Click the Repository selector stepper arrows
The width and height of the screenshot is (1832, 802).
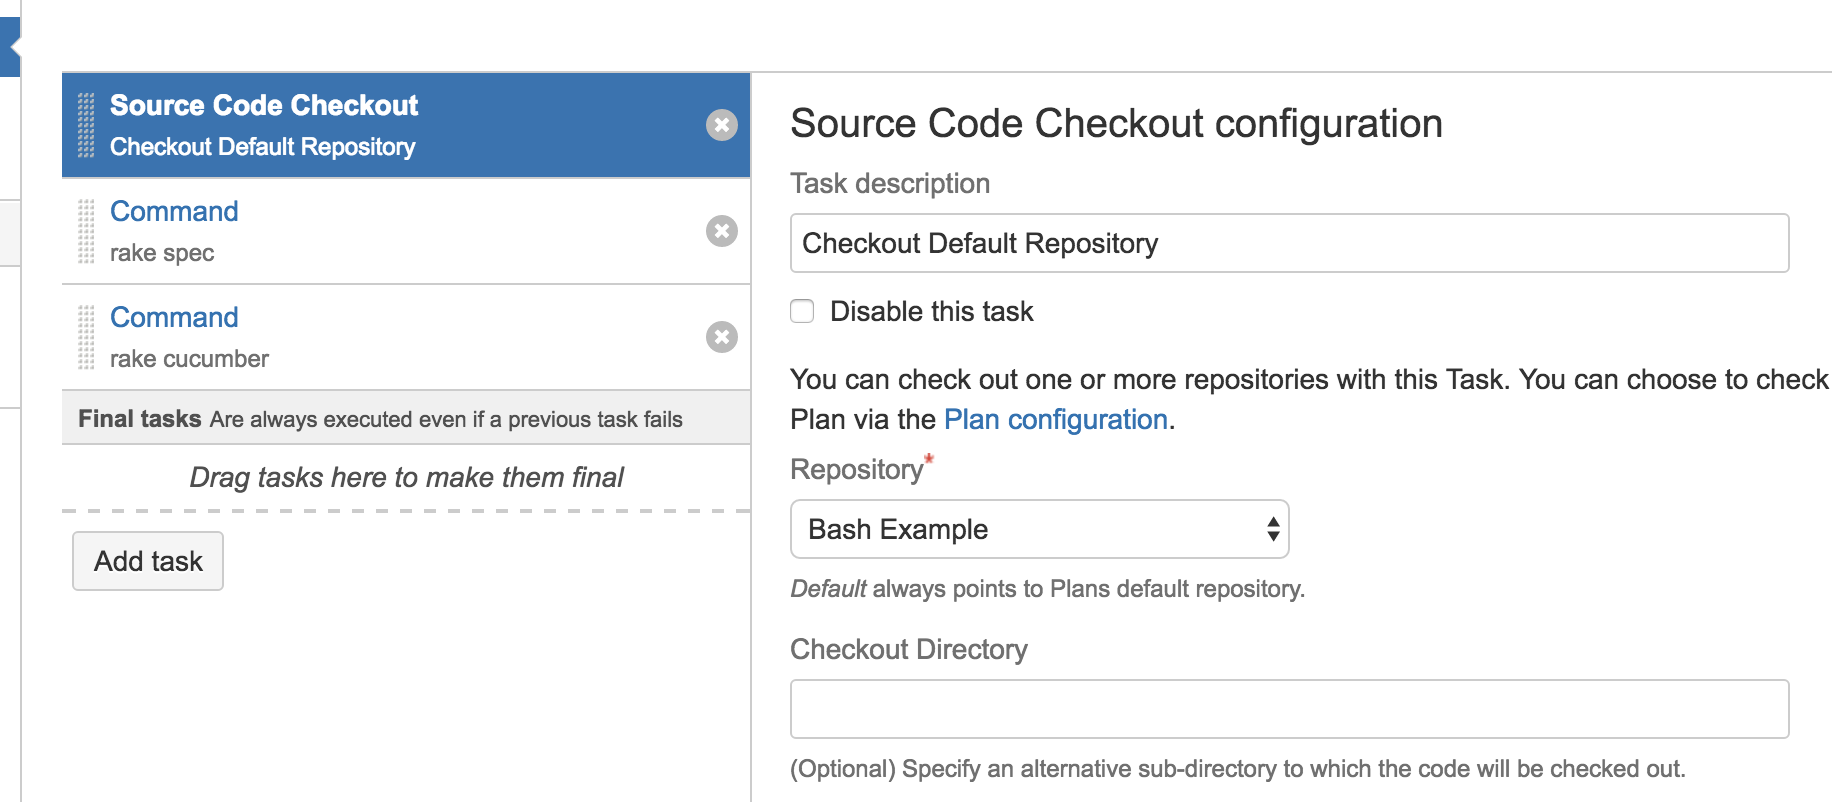[x=1272, y=529]
